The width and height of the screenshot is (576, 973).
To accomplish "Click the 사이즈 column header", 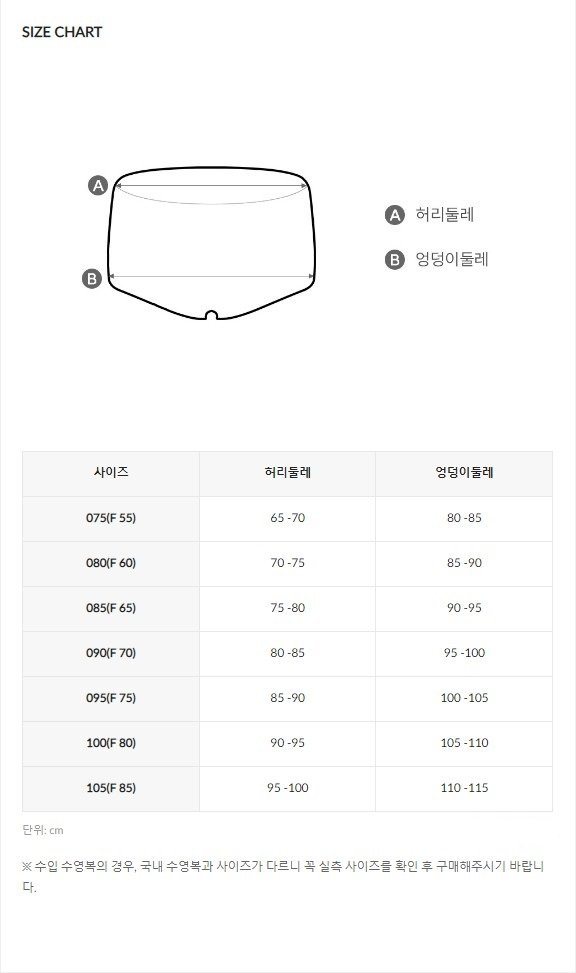I will pyautogui.click(x=111, y=473).
